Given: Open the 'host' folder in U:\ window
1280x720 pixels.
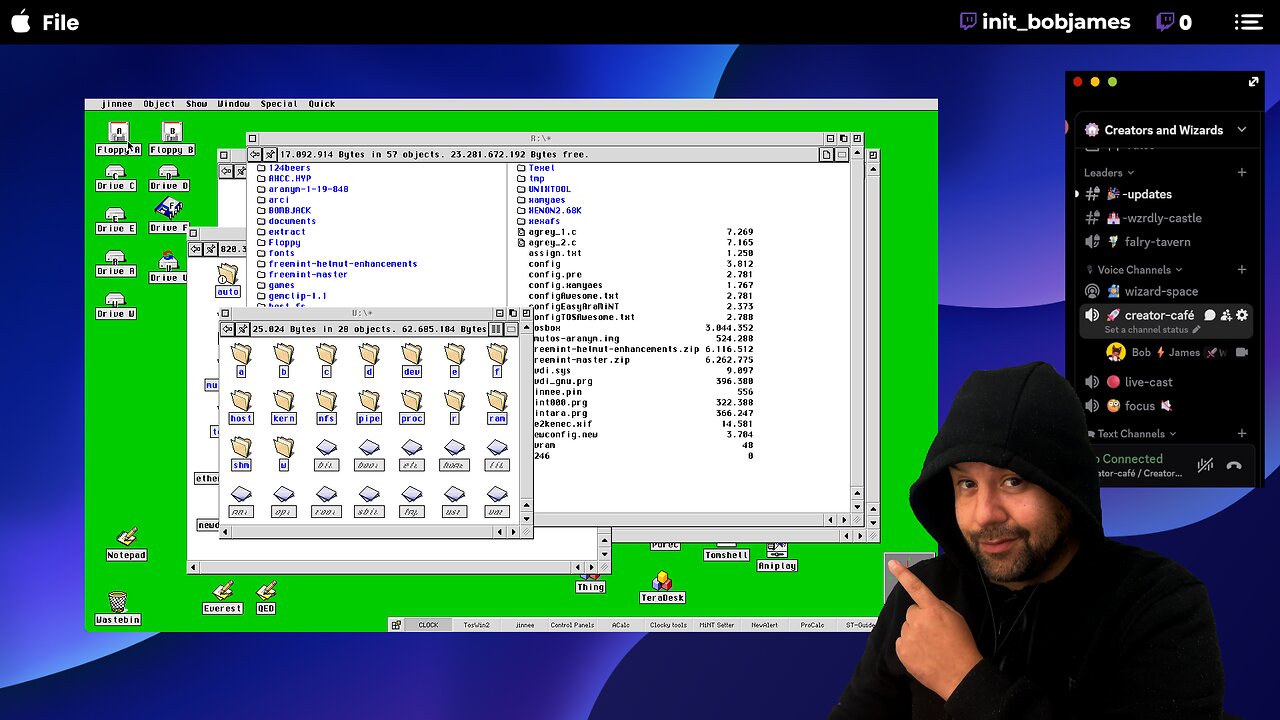Looking at the screenshot, I should 241,407.
